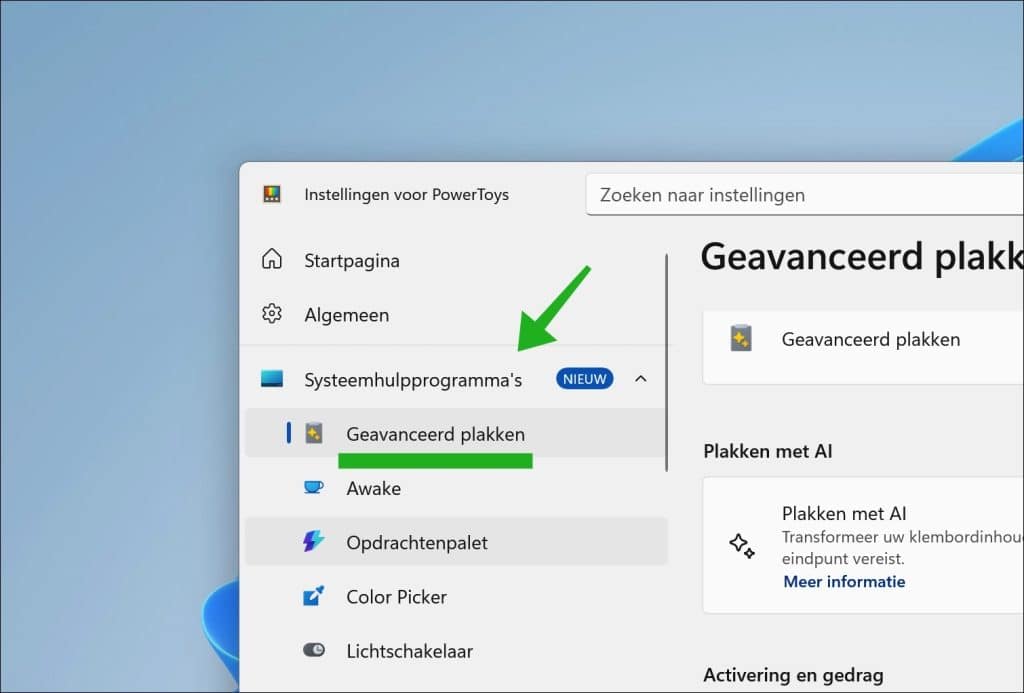Click the Lichtschakelaar toggle icon
Image resolution: width=1024 pixels, height=693 pixels.
click(314, 650)
